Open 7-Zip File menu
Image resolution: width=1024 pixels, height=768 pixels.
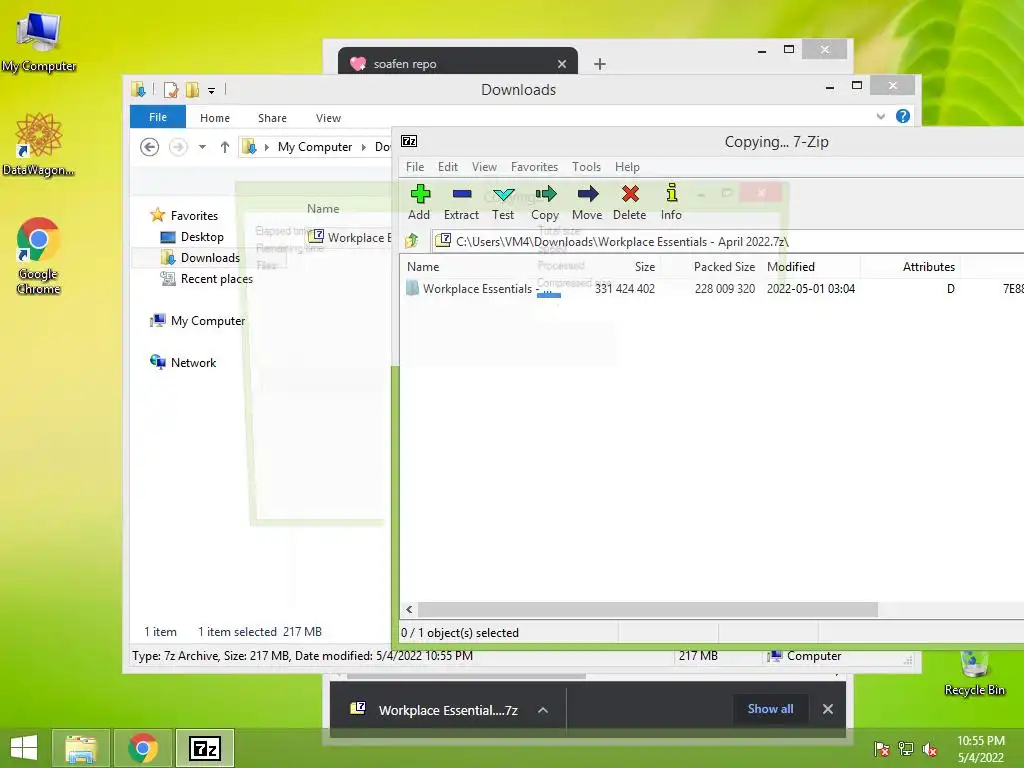click(x=415, y=167)
